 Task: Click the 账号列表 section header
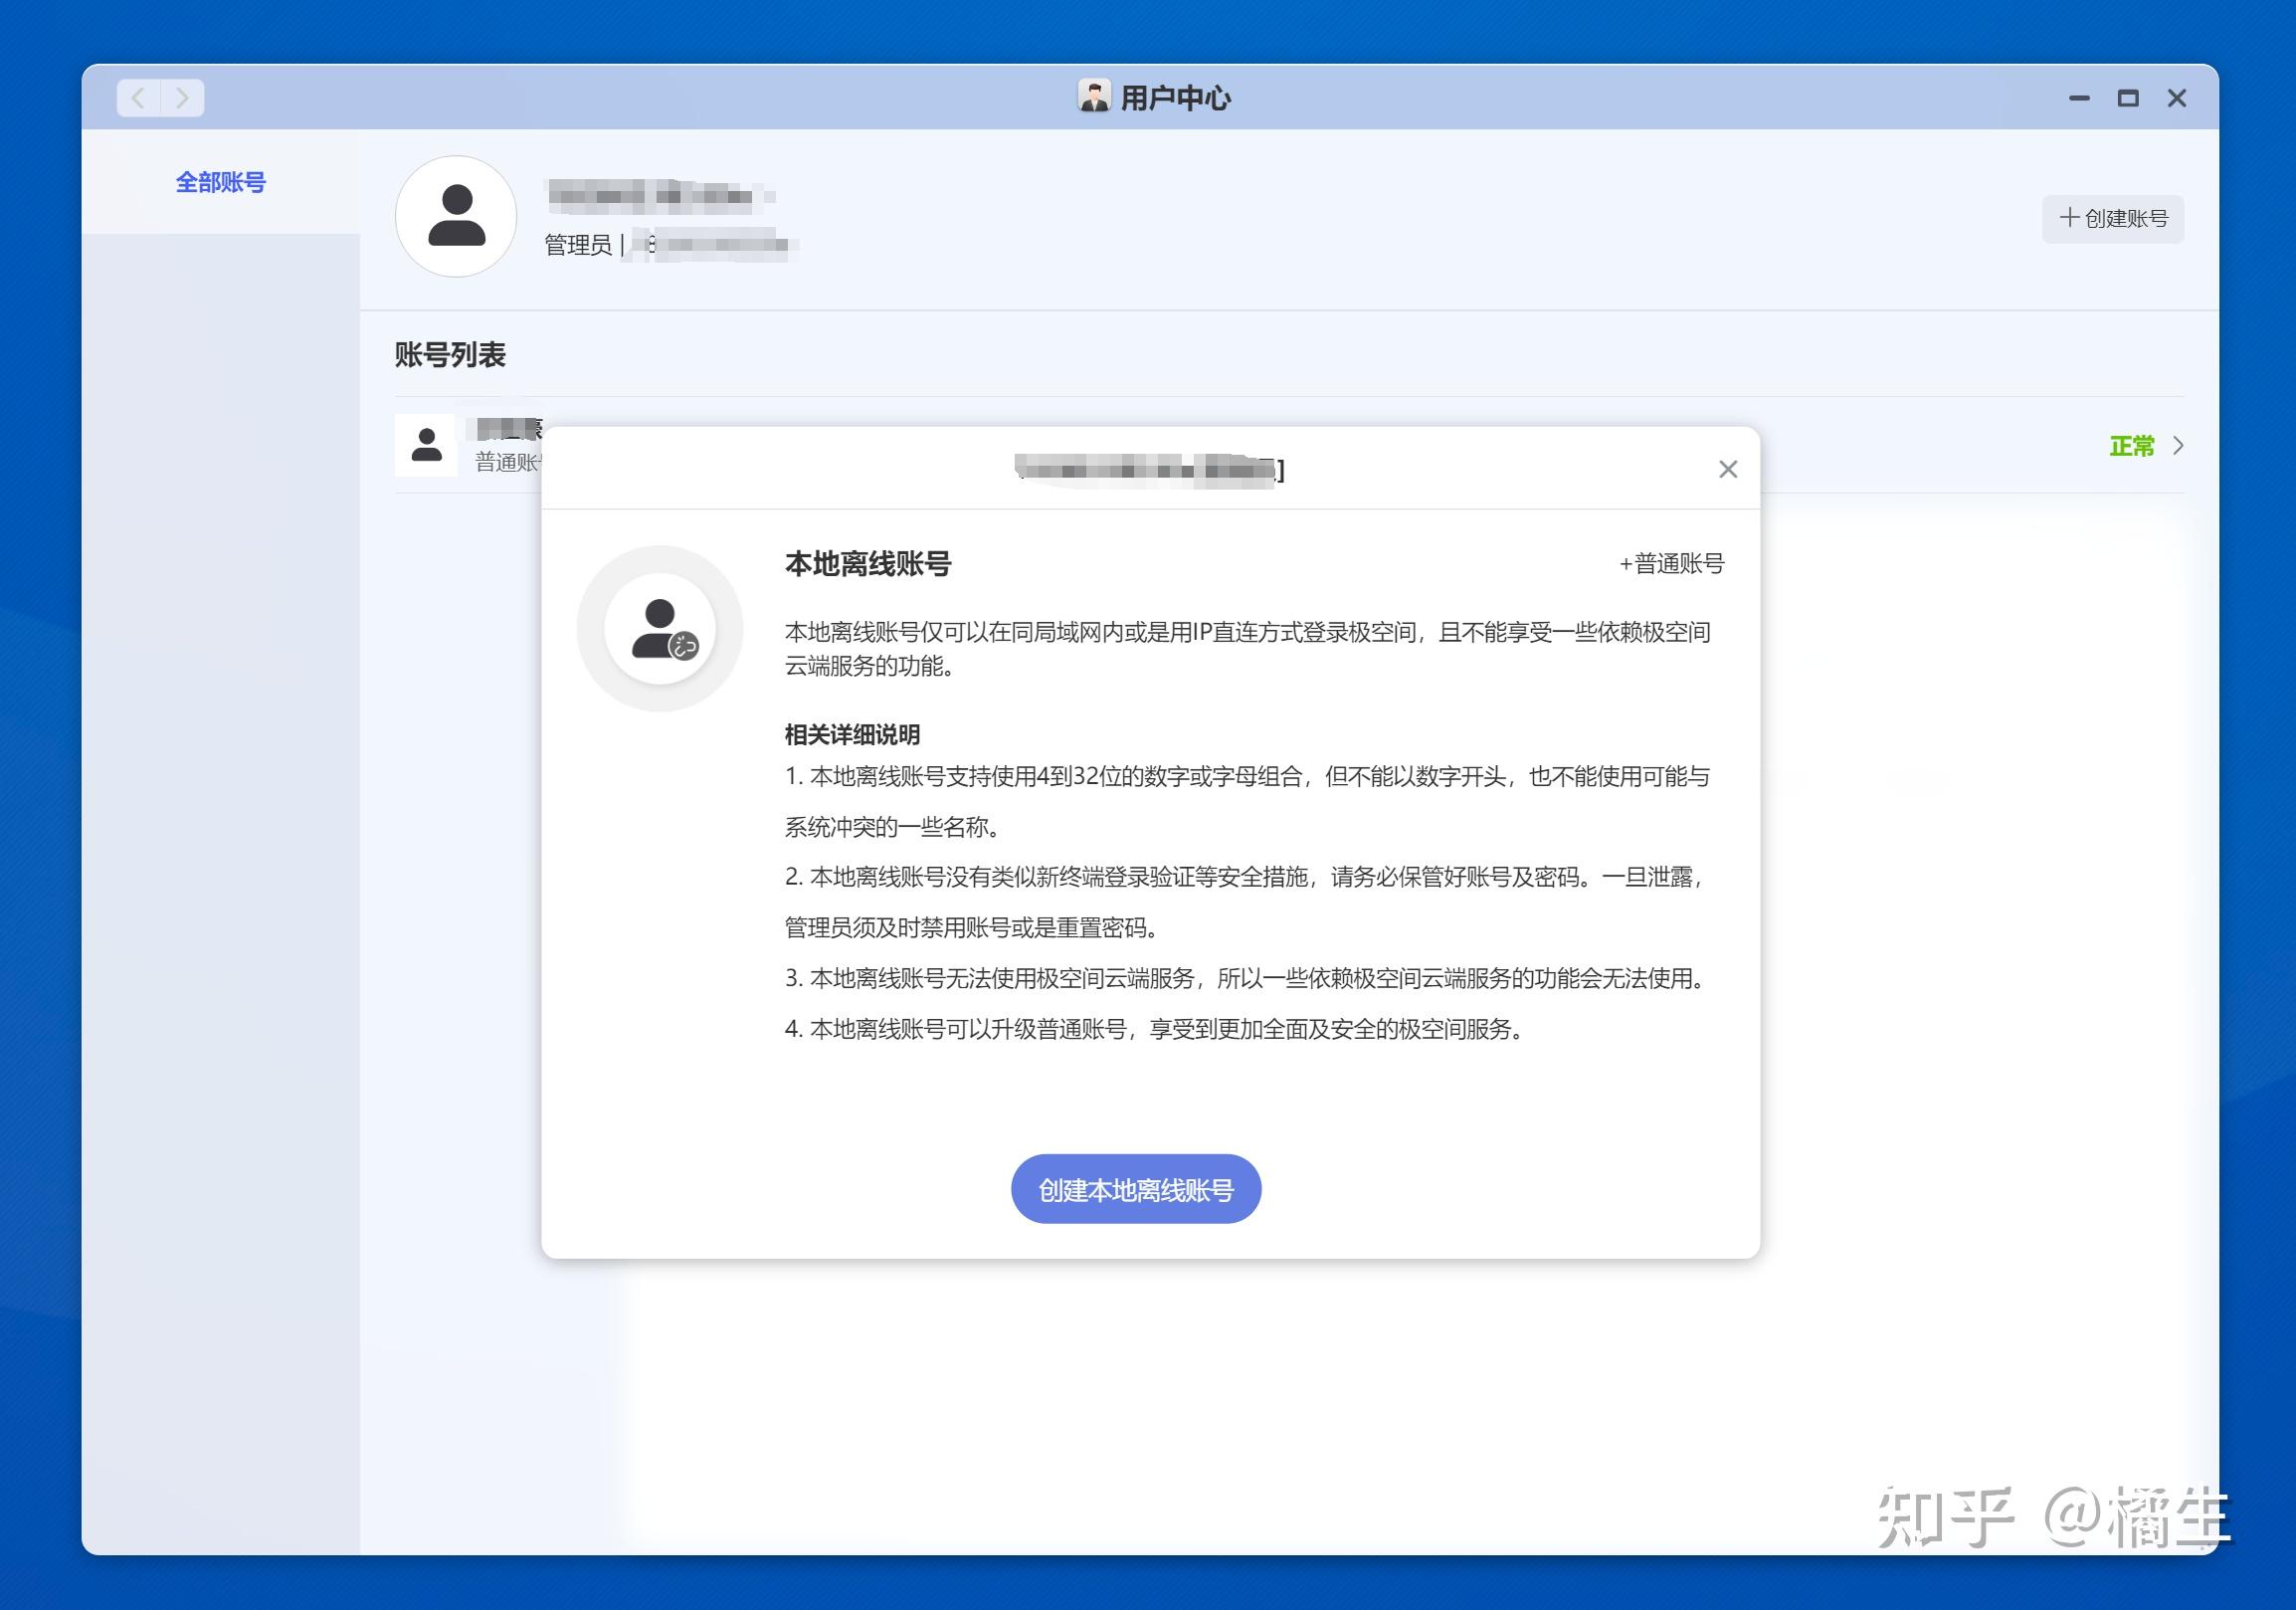(x=449, y=355)
